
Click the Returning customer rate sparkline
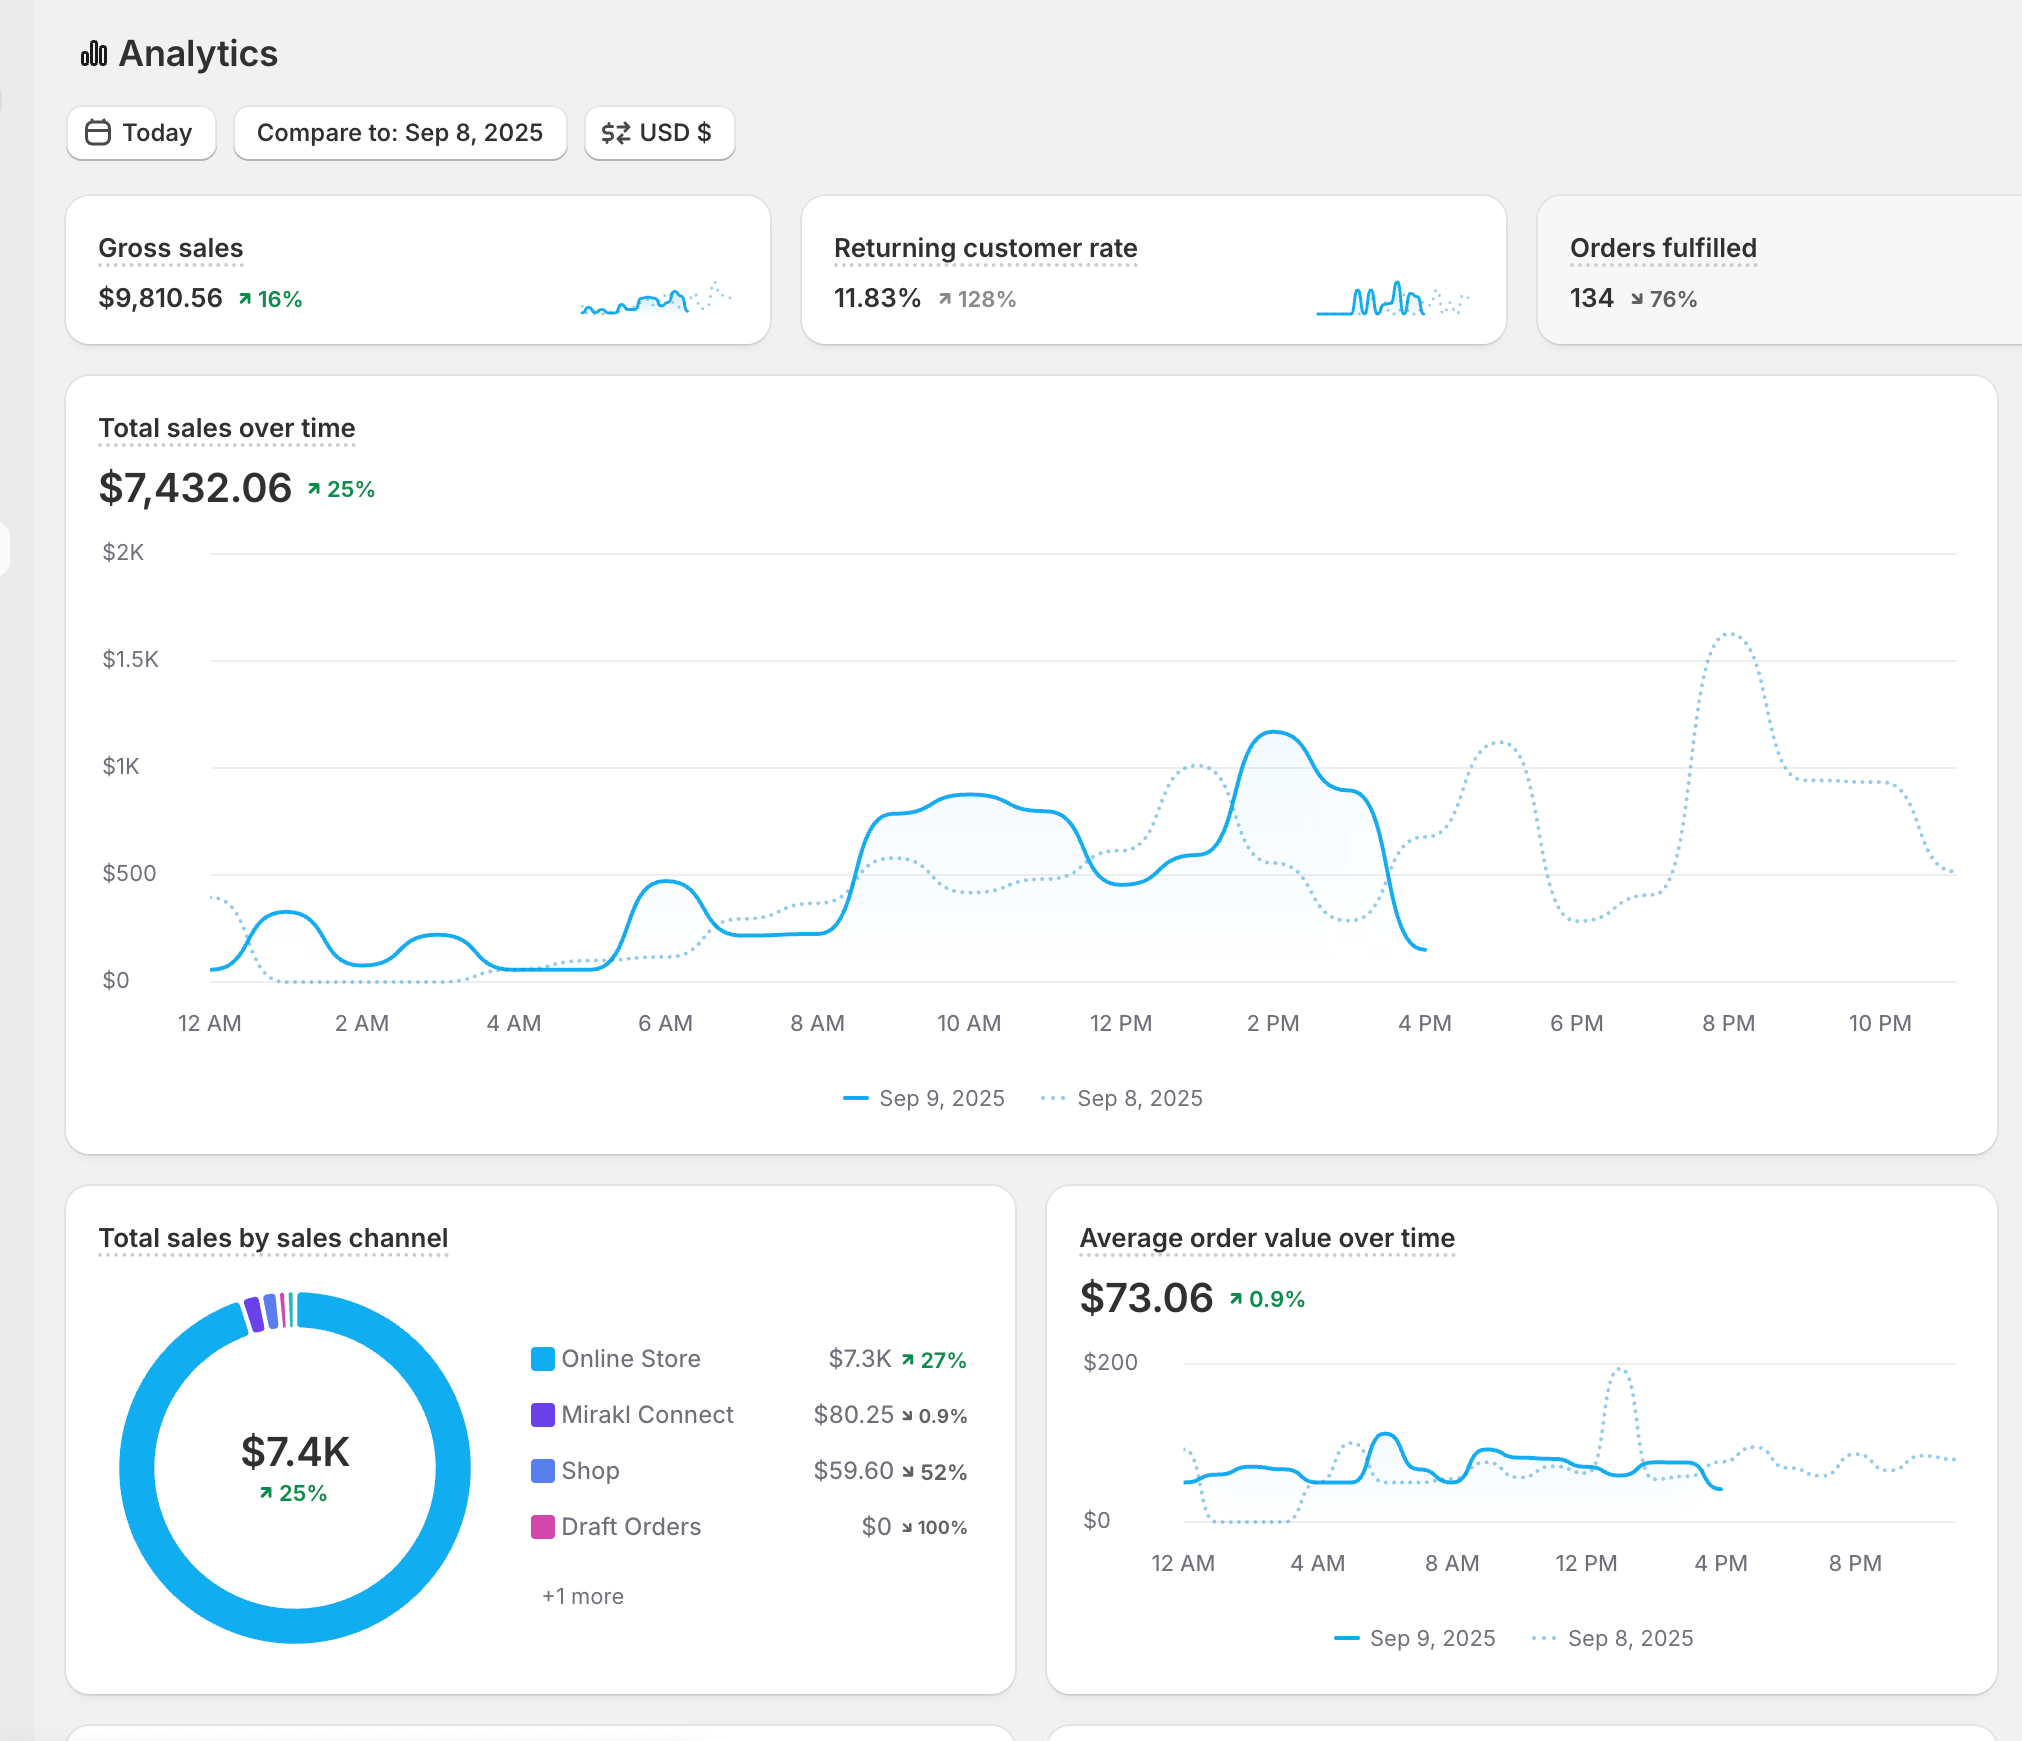pyautogui.click(x=1391, y=298)
